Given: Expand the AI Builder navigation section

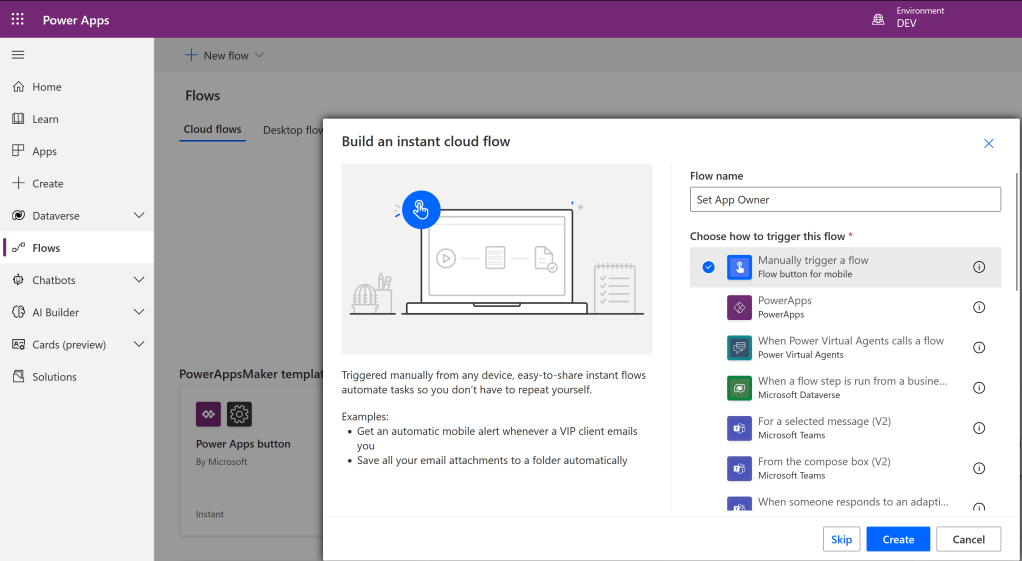Looking at the screenshot, I should click(x=139, y=312).
